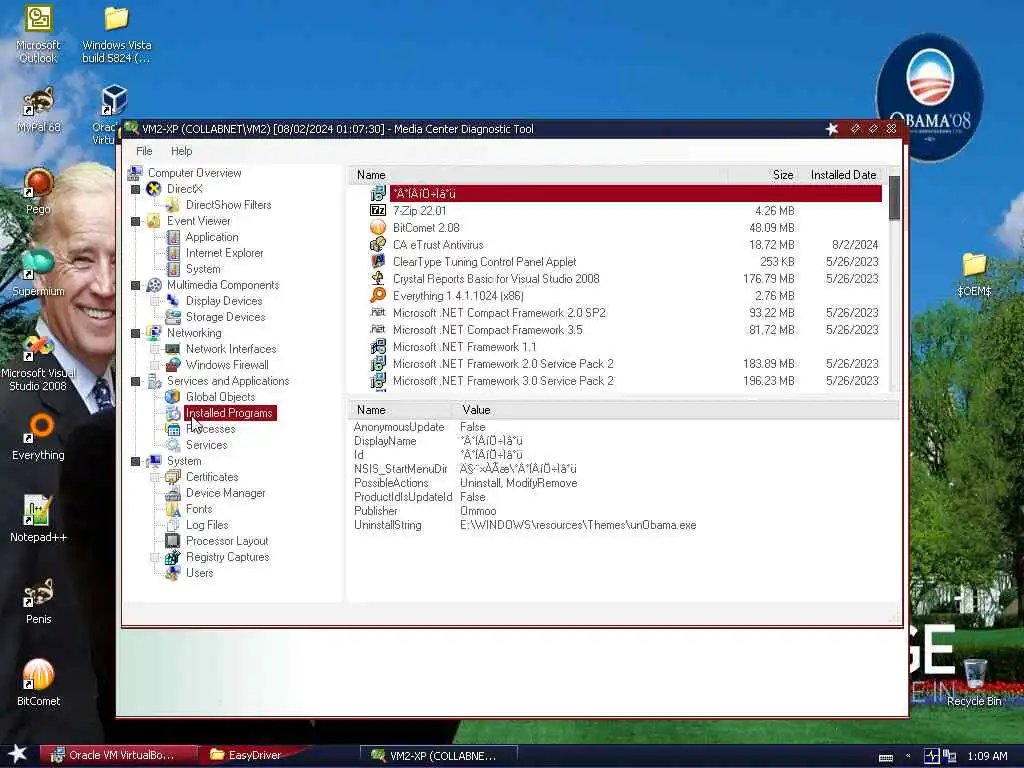Click the Multimedia Components icon

click(153, 285)
